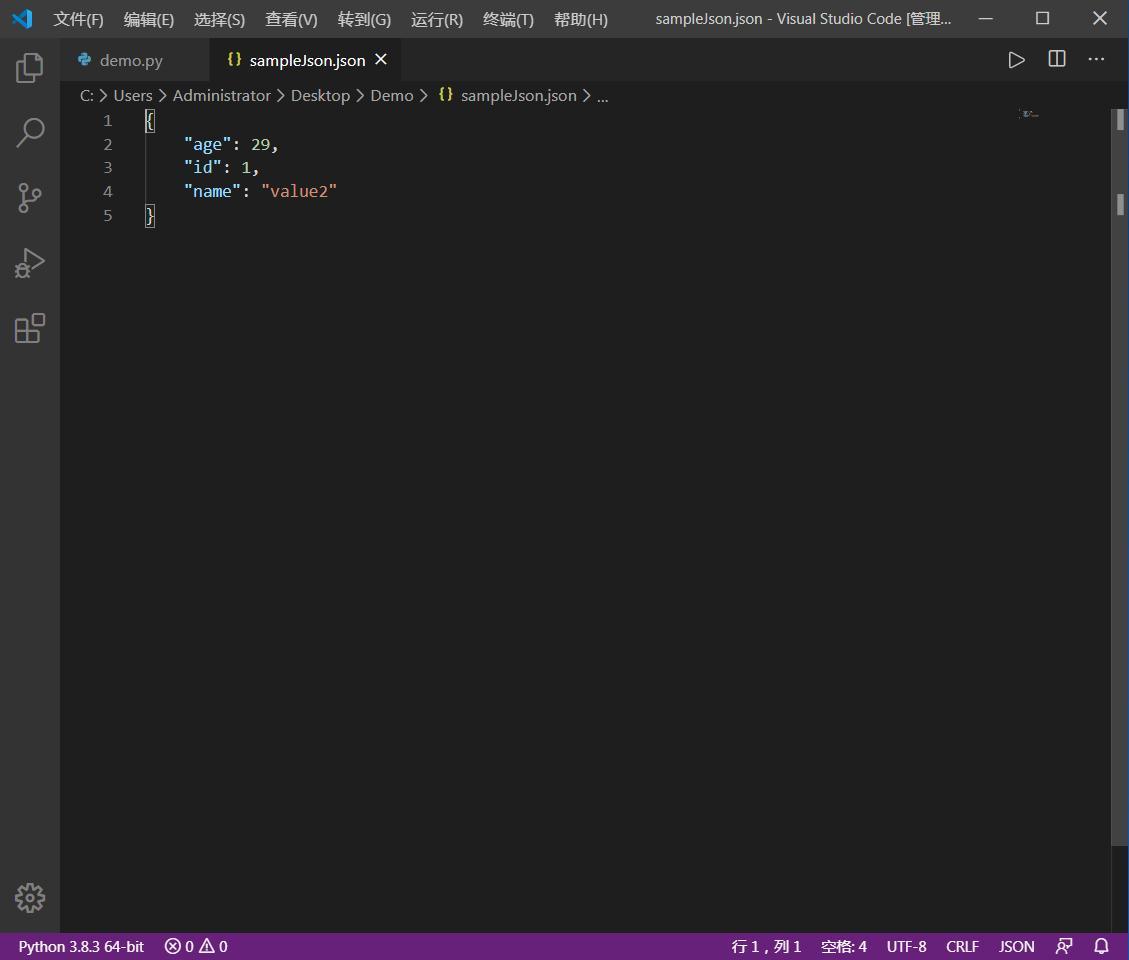Open the Manage settings gear

coord(29,898)
